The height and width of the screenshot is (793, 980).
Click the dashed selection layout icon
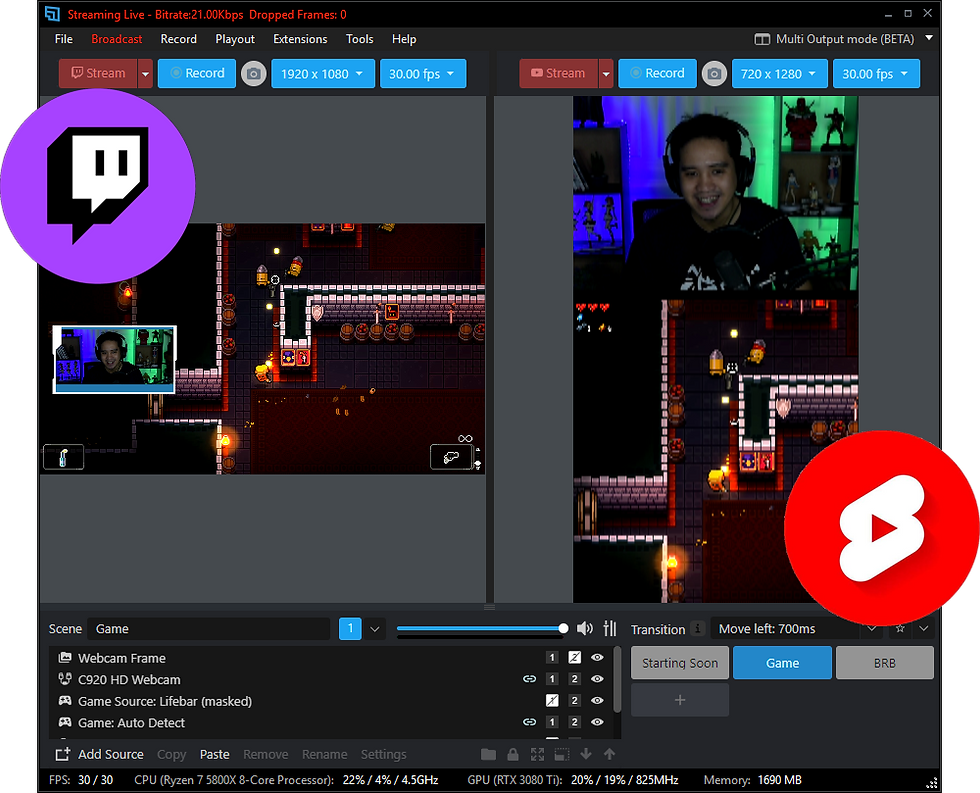click(x=561, y=754)
